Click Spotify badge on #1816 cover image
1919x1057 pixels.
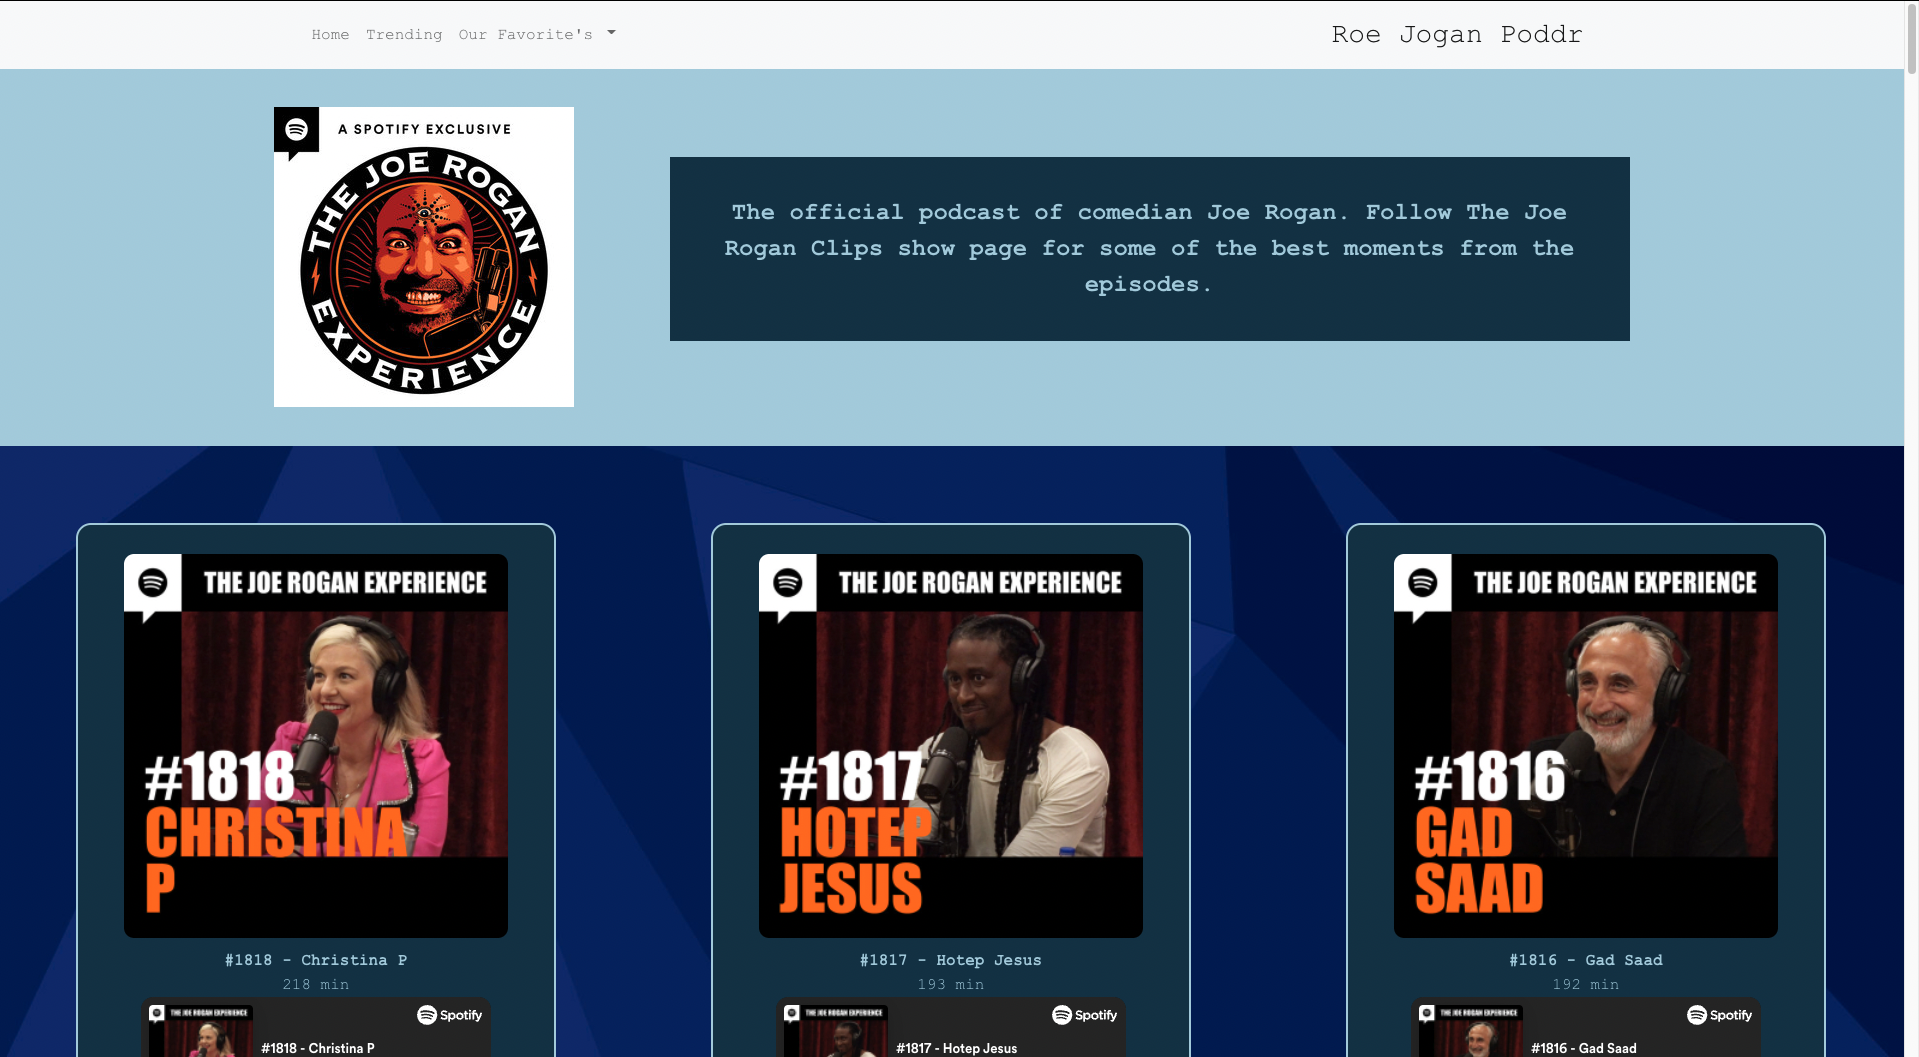click(x=1423, y=583)
